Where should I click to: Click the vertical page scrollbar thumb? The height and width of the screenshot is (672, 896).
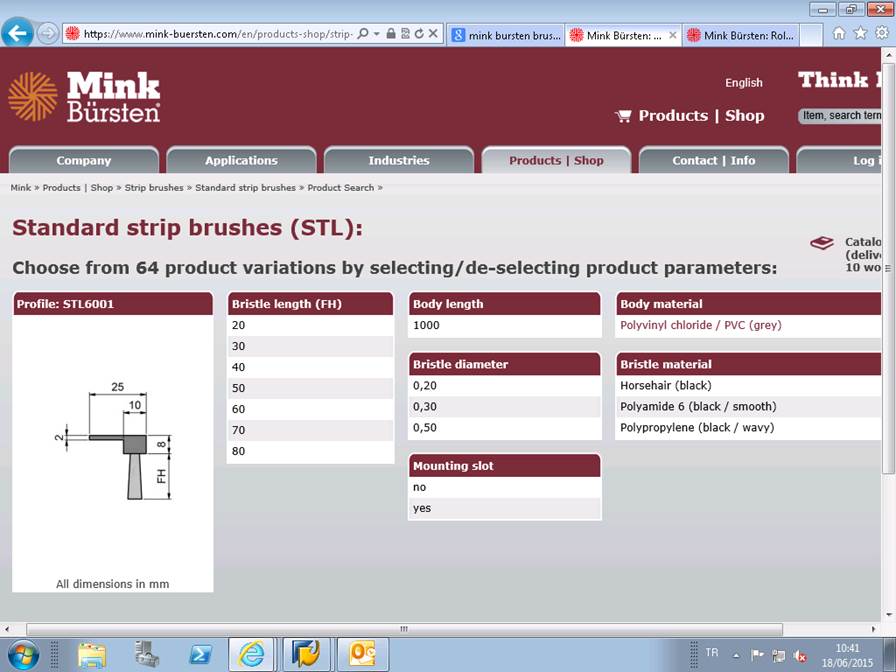coord(889,269)
